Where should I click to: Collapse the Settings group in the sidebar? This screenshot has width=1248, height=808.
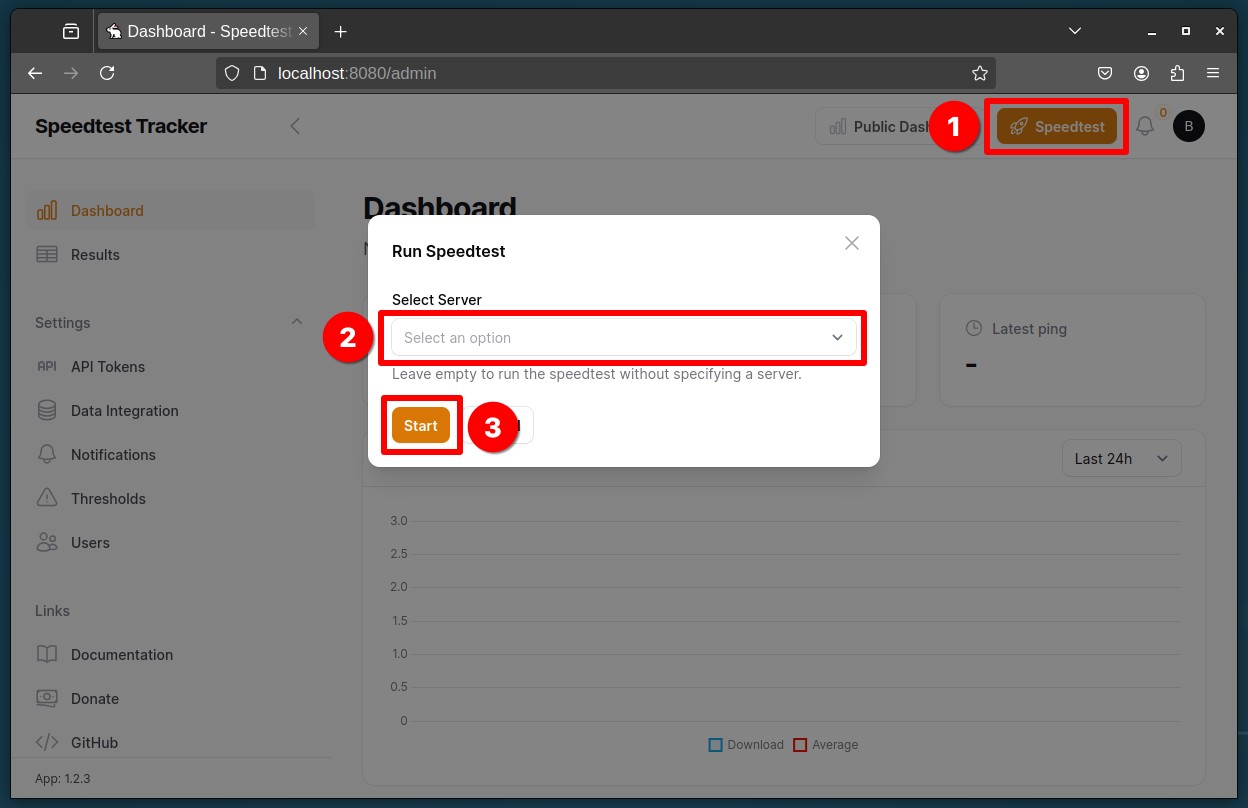pyautogui.click(x=296, y=322)
